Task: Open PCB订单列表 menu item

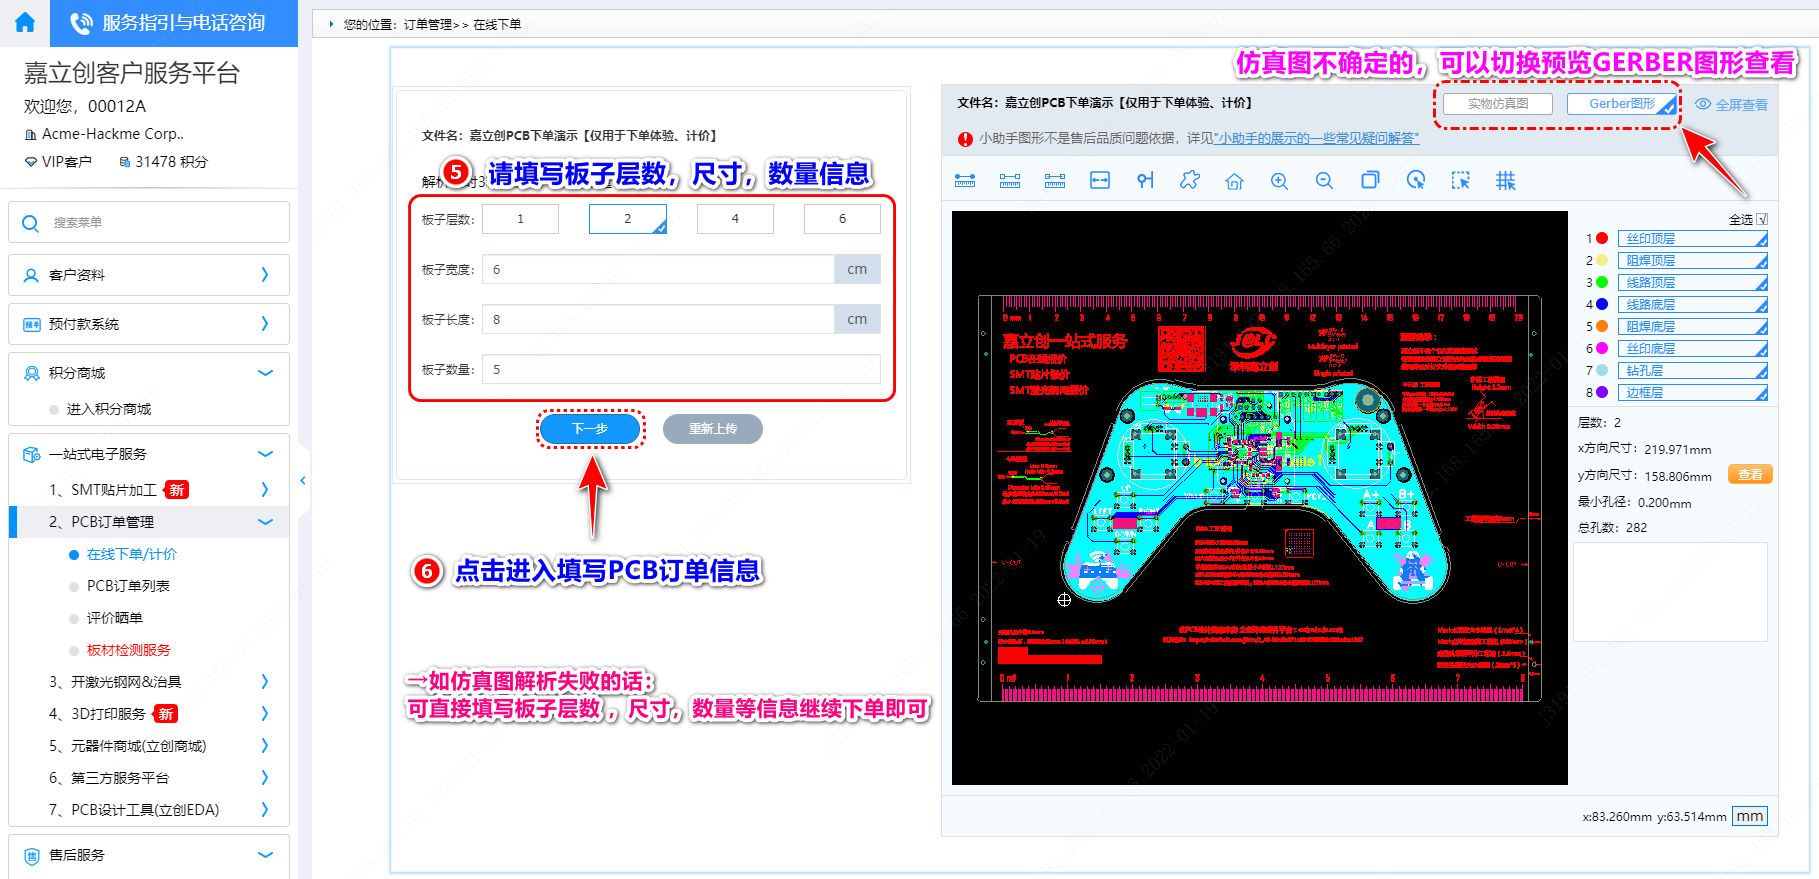Action: (128, 586)
